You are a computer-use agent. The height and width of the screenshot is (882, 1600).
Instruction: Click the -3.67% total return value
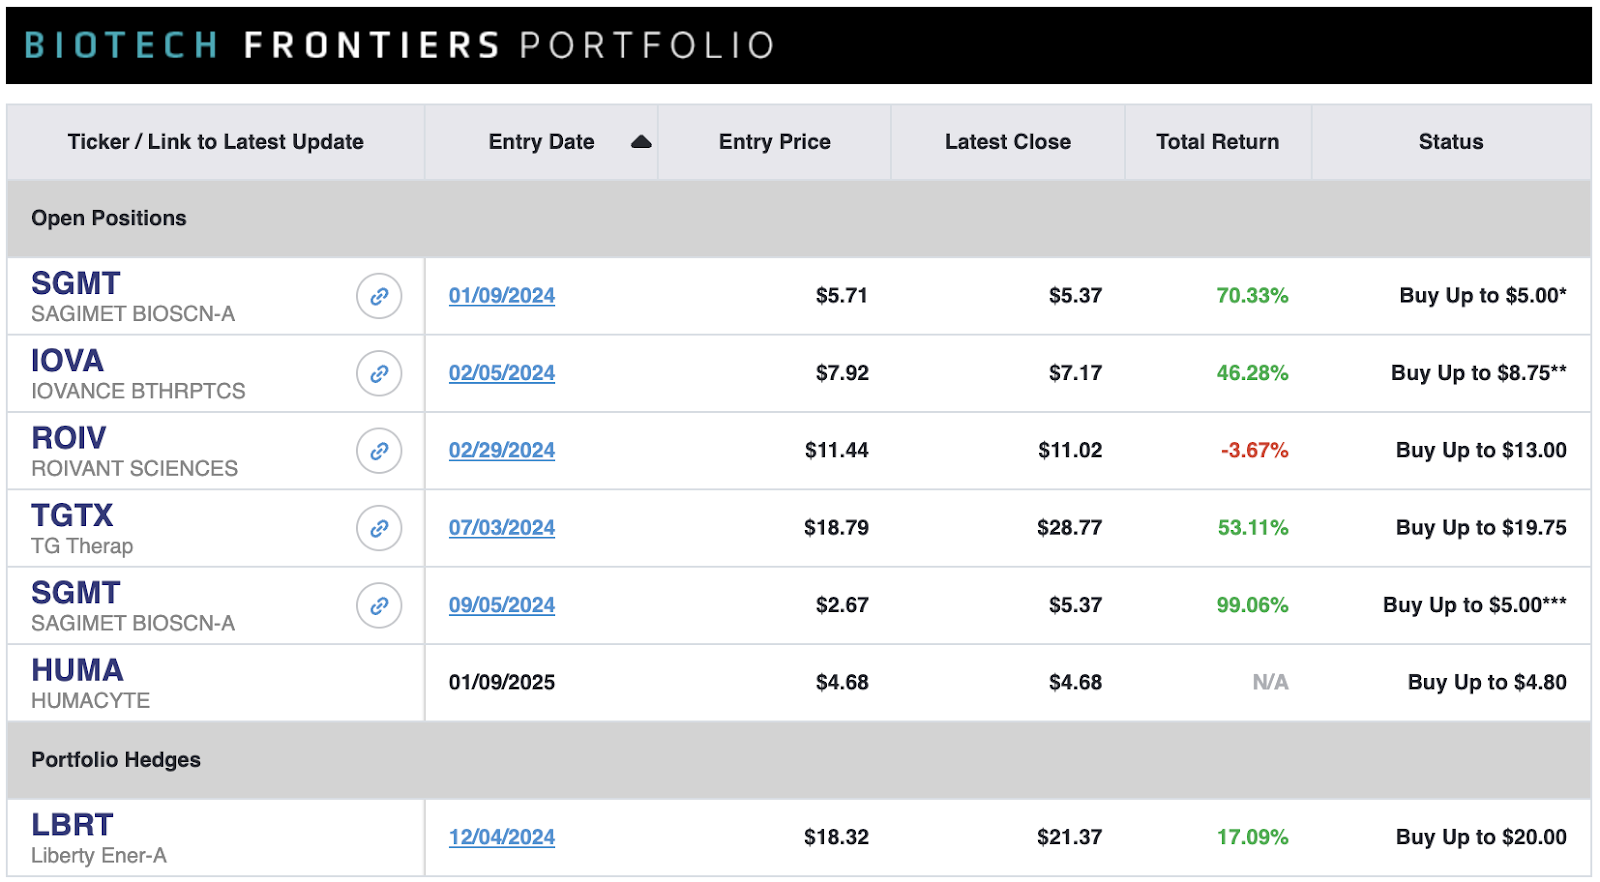pyautogui.click(x=1254, y=451)
